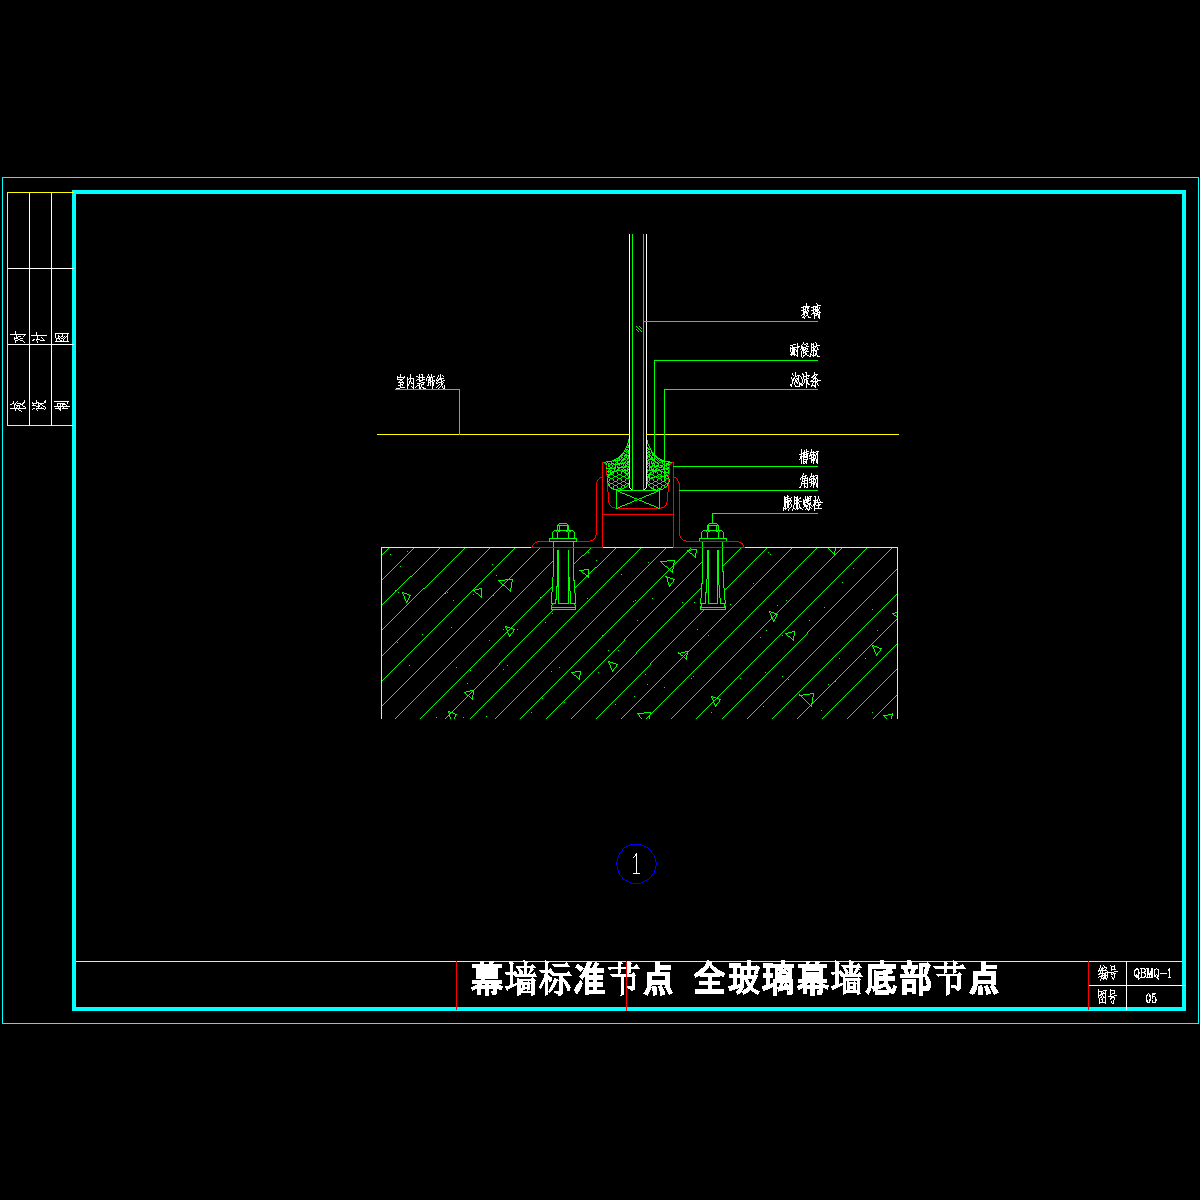Select the drawing number 05 cell
Screen dimensions: 1200x1200
pos(1151,998)
